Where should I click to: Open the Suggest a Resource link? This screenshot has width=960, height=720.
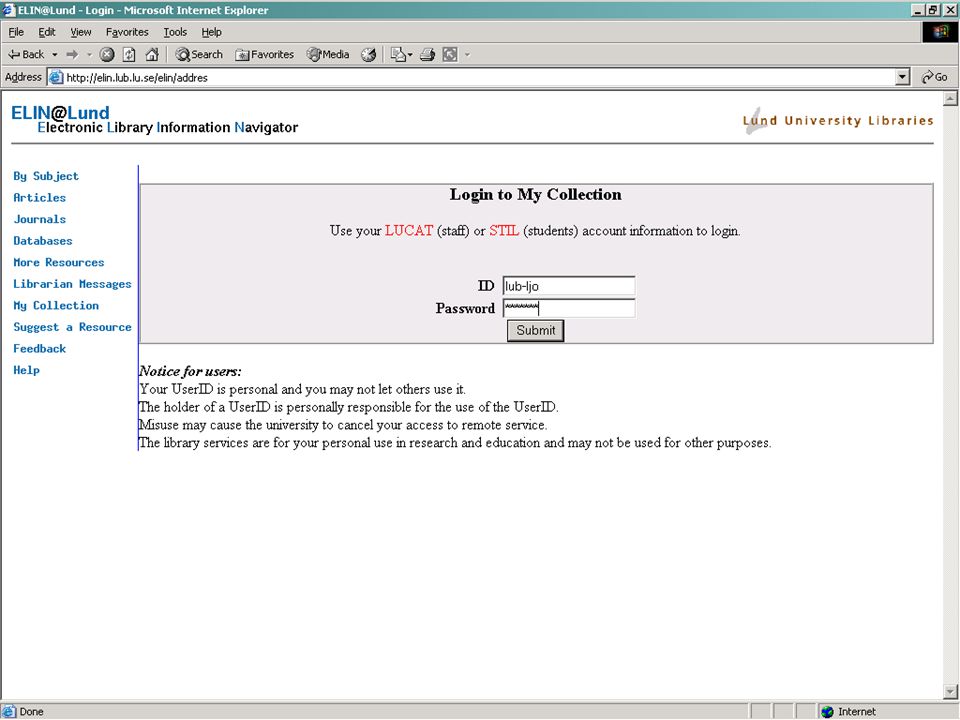click(72, 327)
